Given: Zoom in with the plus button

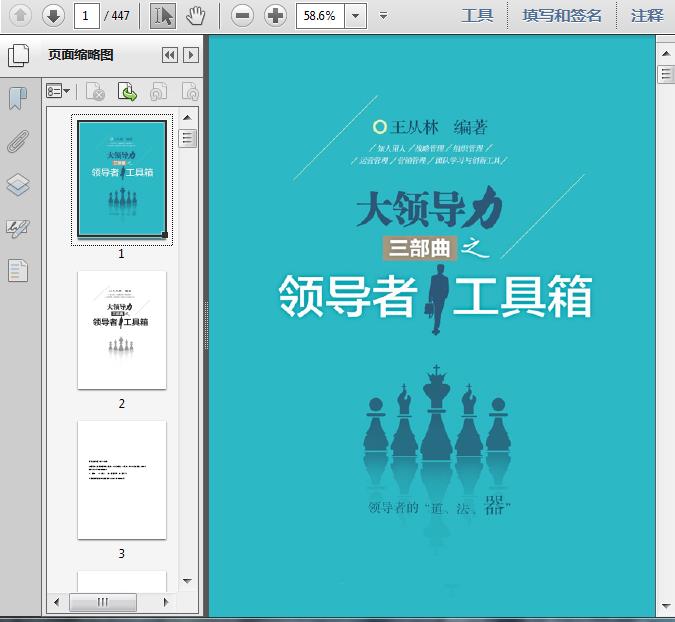Looking at the screenshot, I should [275, 16].
